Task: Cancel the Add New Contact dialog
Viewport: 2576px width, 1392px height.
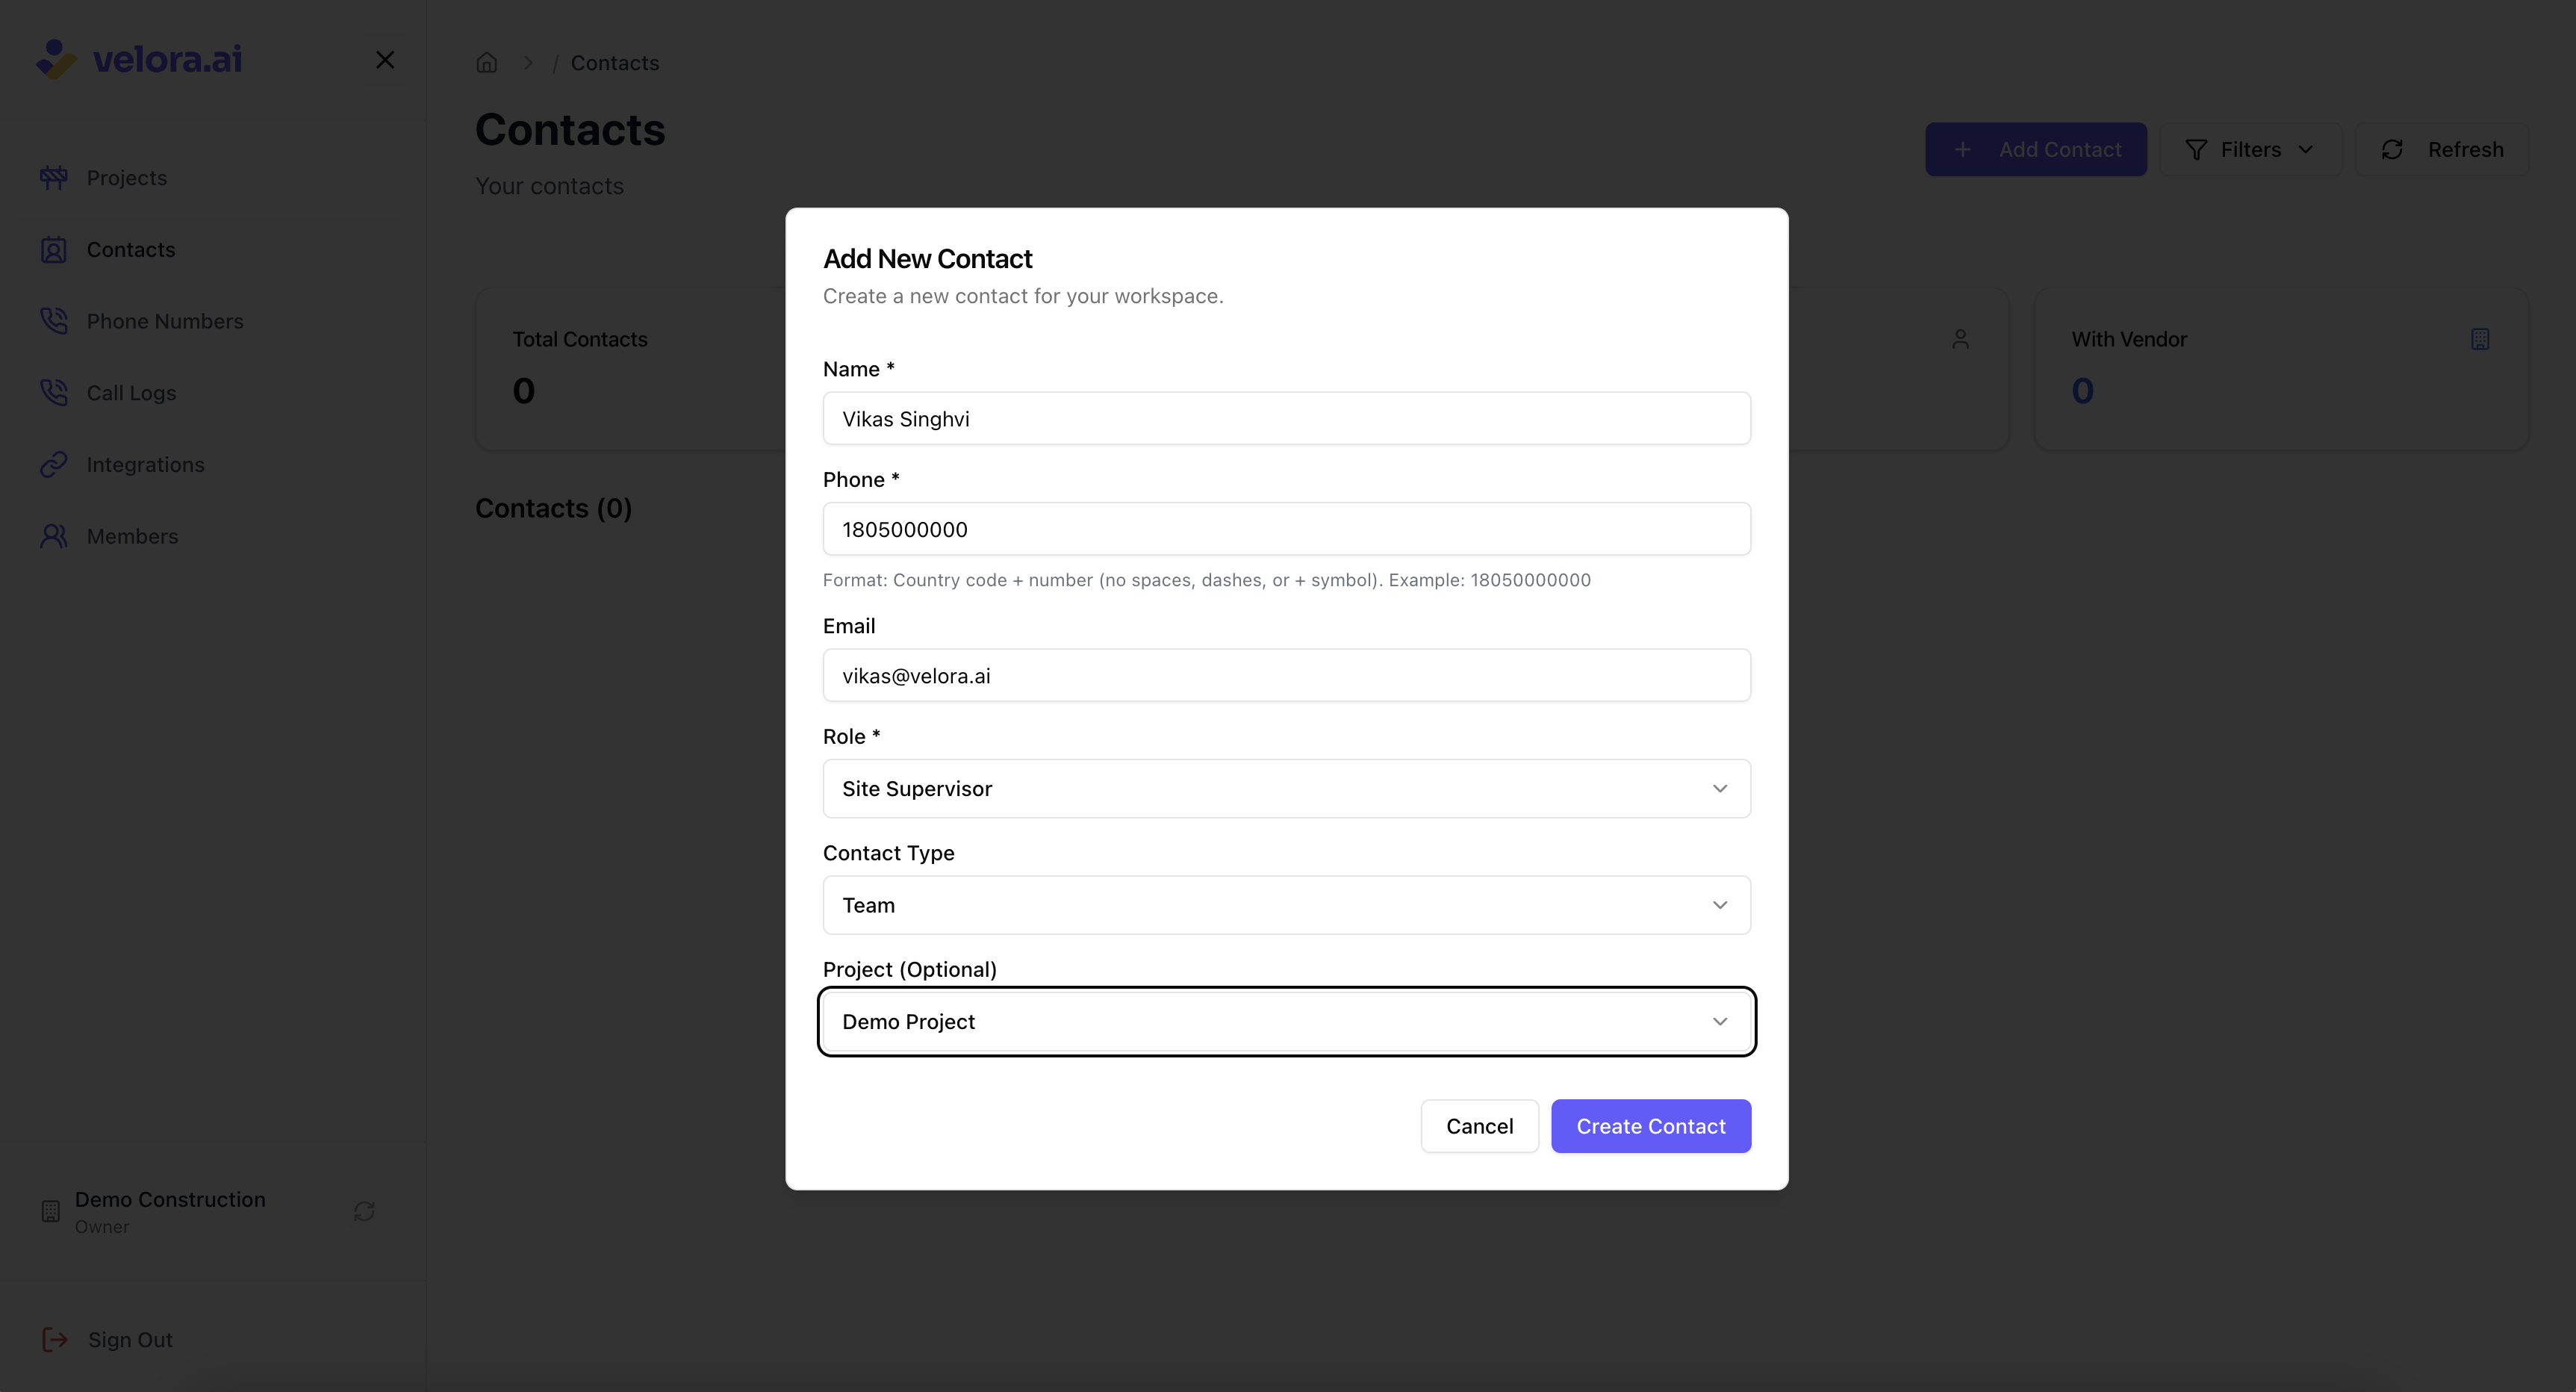Action: 1480,1126
